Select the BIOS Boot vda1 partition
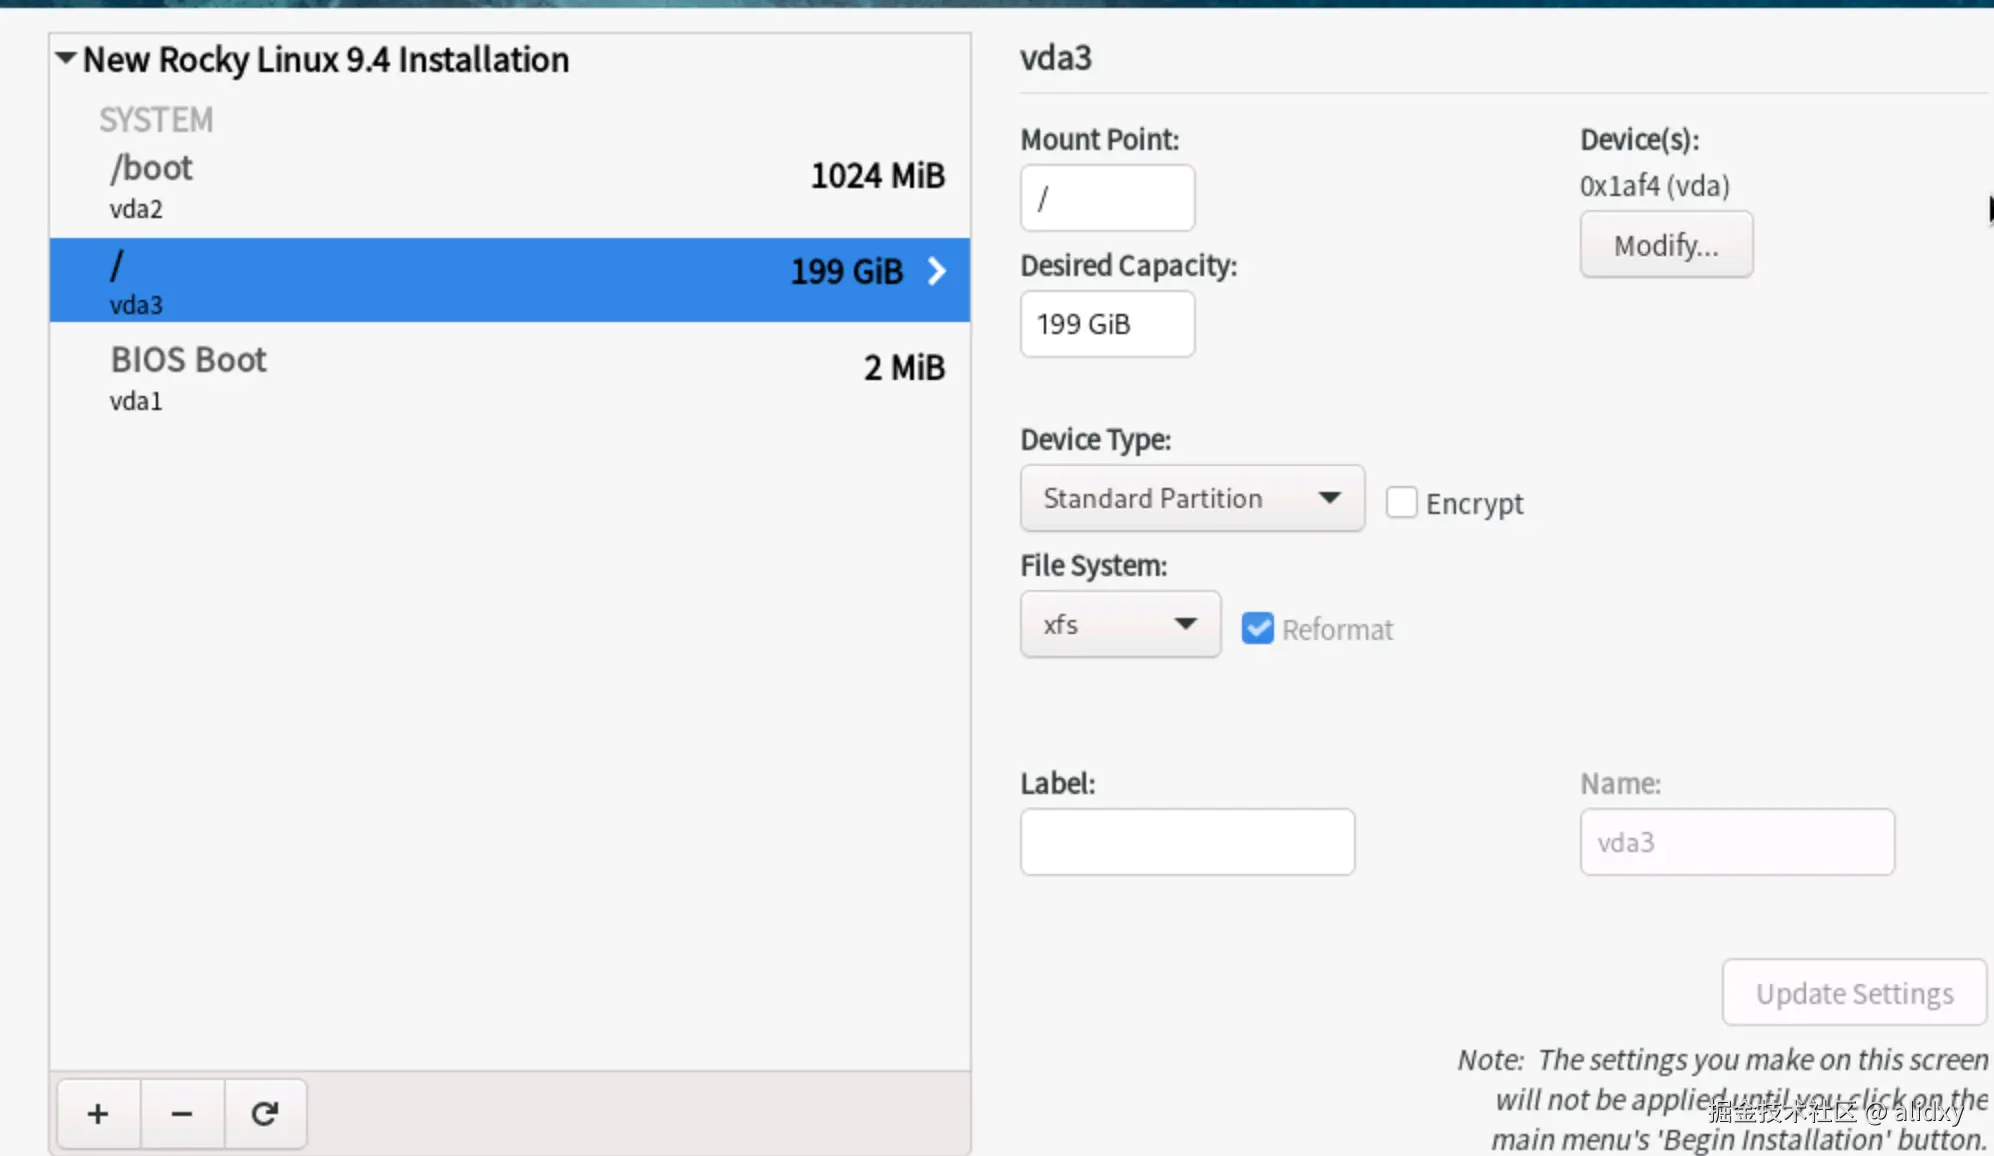The height and width of the screenshot is (1156, 1994). tap(400, 378)
